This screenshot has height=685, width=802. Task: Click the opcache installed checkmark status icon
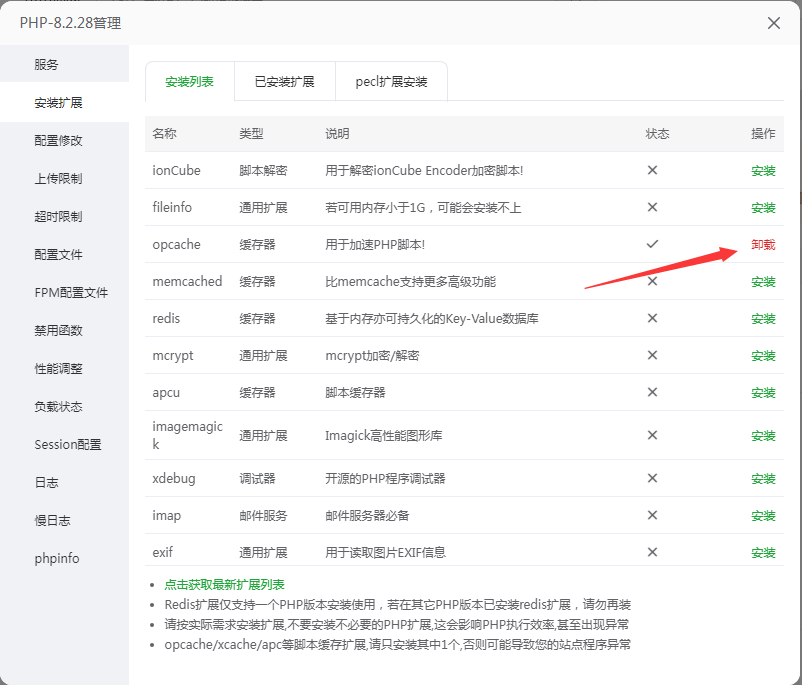pyautogui.click(x=652, y=244)
